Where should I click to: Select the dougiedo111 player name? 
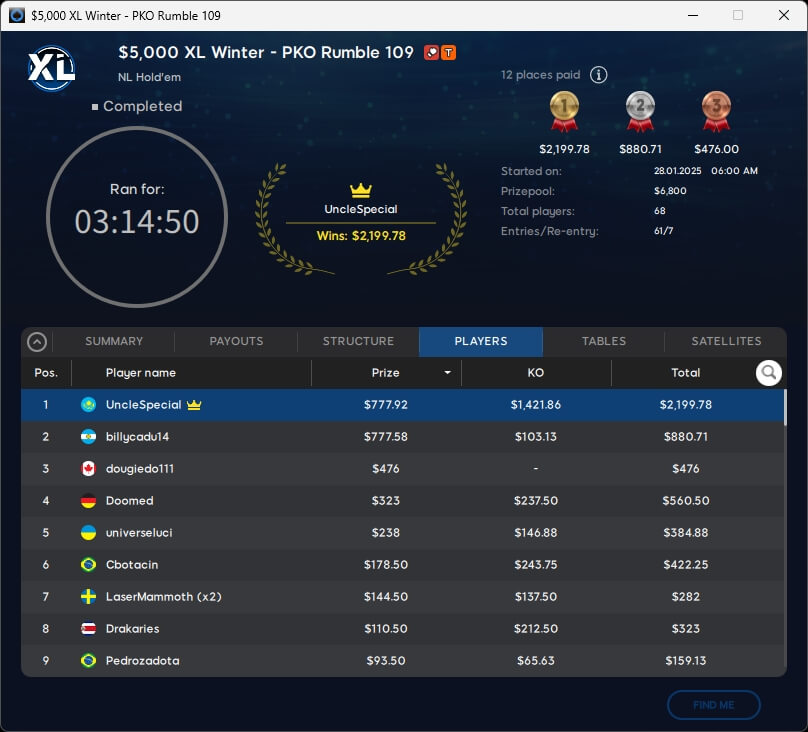pos(140,469)
